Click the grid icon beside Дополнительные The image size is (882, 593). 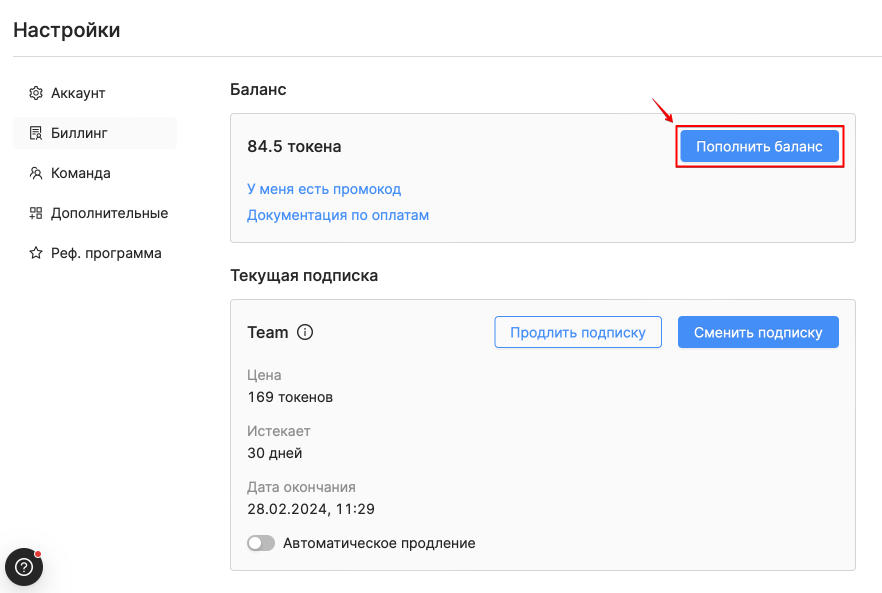[36, 213]
